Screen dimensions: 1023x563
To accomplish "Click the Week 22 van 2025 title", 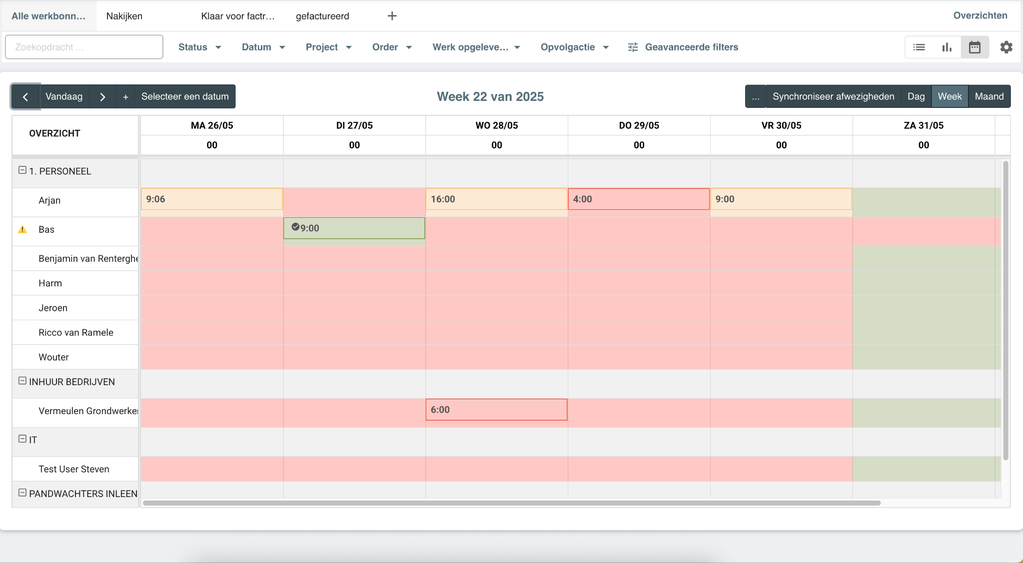I will coord(490,97).
